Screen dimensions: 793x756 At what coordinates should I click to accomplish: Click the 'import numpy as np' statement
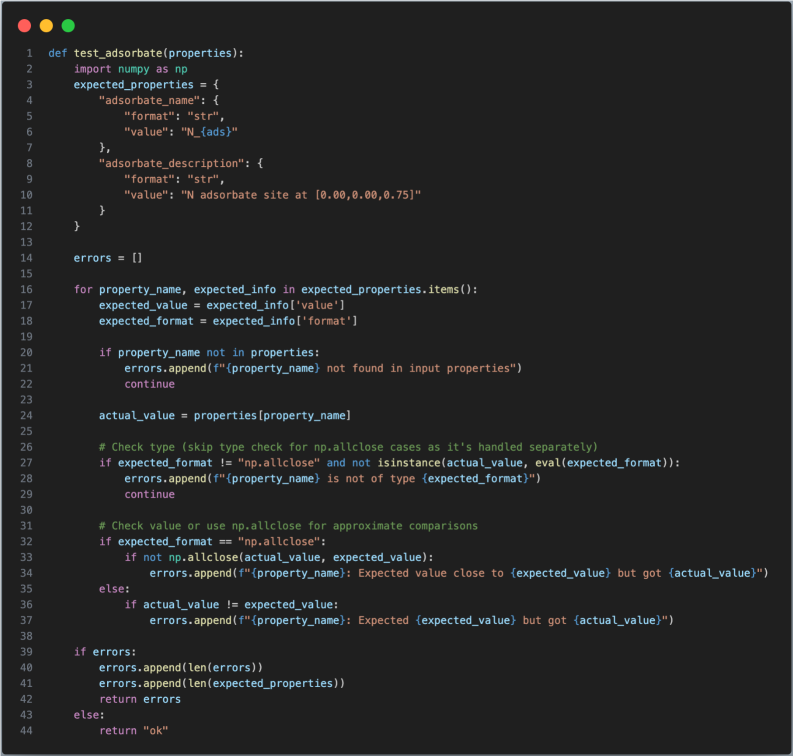point(130,69)
